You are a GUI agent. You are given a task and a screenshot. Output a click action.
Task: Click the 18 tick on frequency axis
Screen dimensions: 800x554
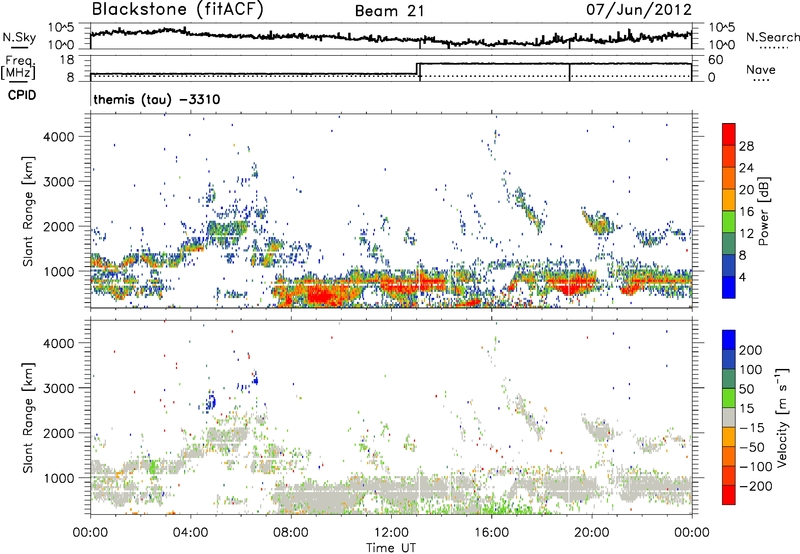tap(68, 60)
